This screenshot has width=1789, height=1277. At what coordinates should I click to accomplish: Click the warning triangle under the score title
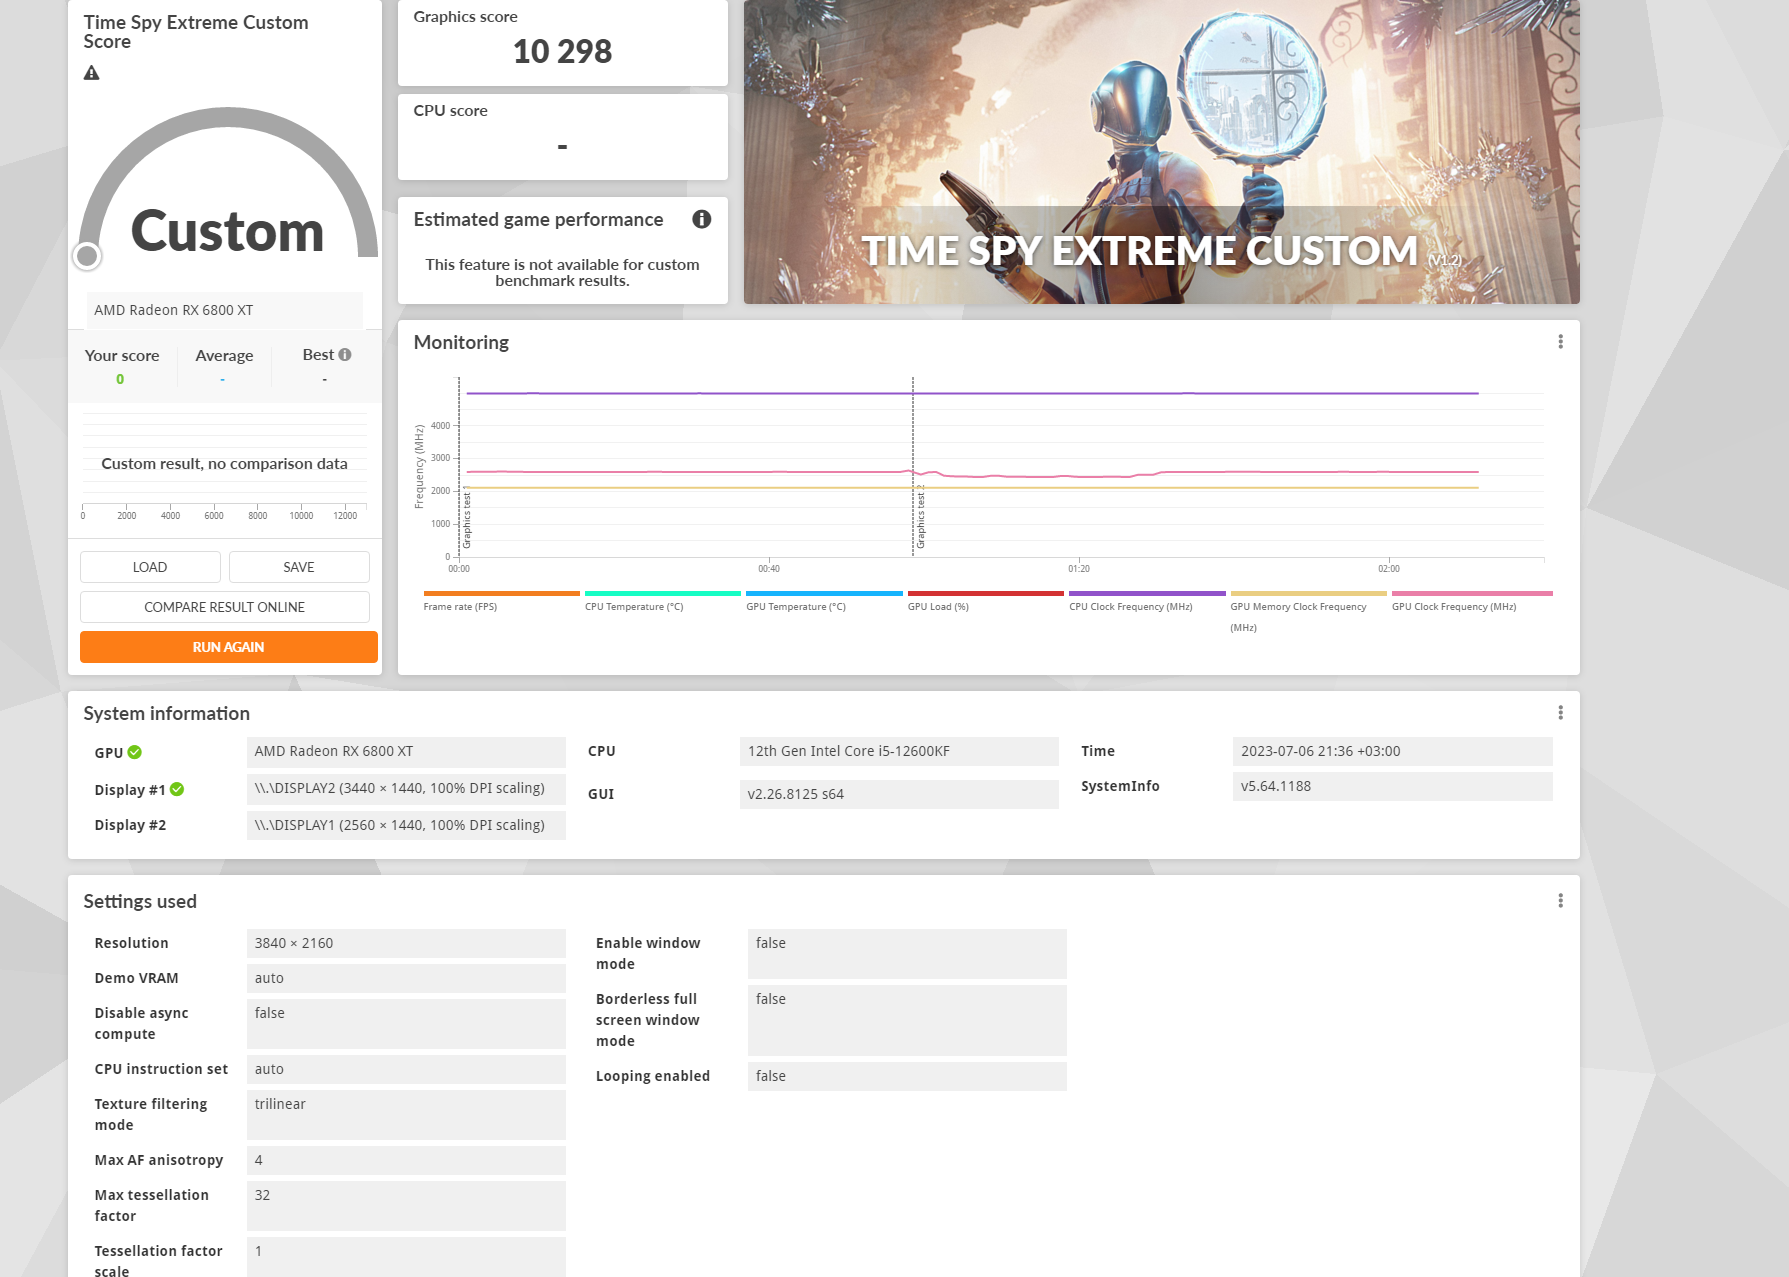(91, 73)
